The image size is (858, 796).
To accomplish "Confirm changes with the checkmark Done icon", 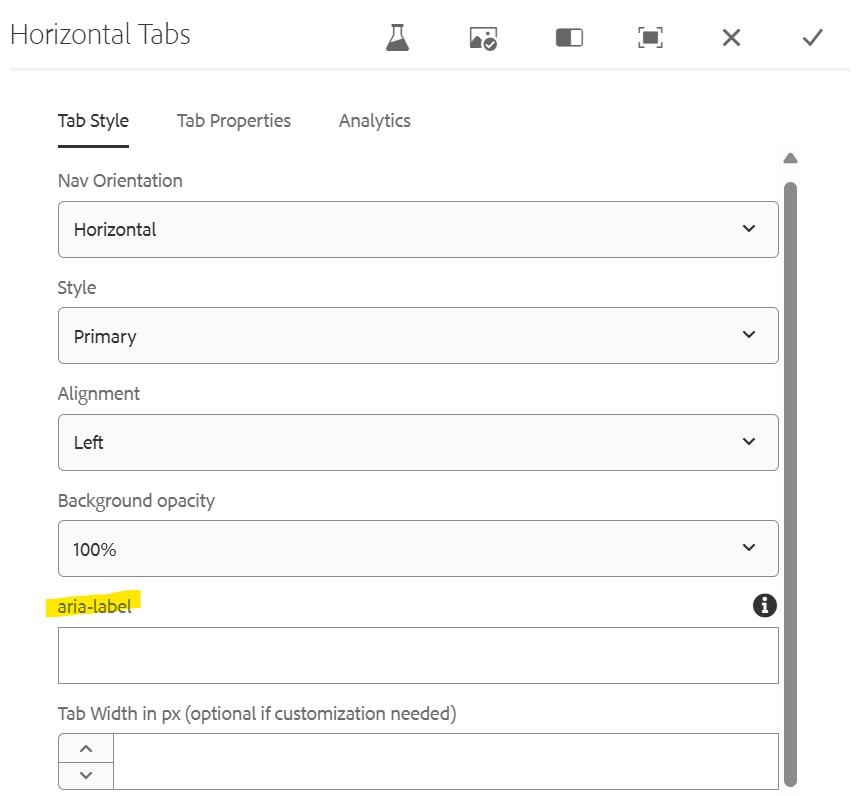I will click(x=812, y=38).
